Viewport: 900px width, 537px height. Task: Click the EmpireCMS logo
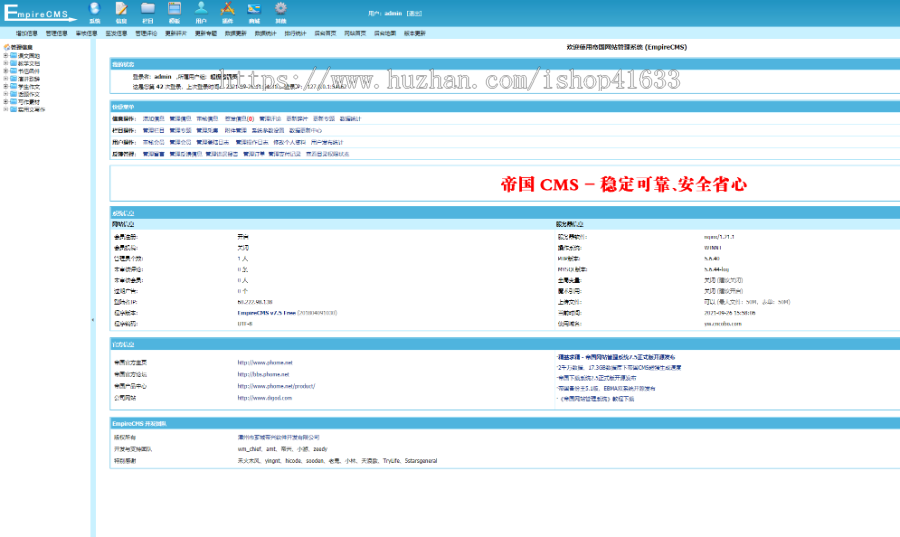click(39, 13)
